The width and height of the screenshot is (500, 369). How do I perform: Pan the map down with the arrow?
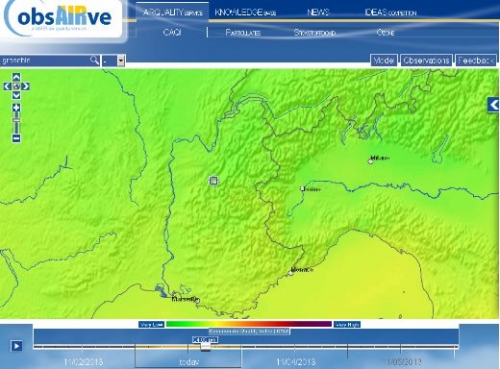point(16,96)
